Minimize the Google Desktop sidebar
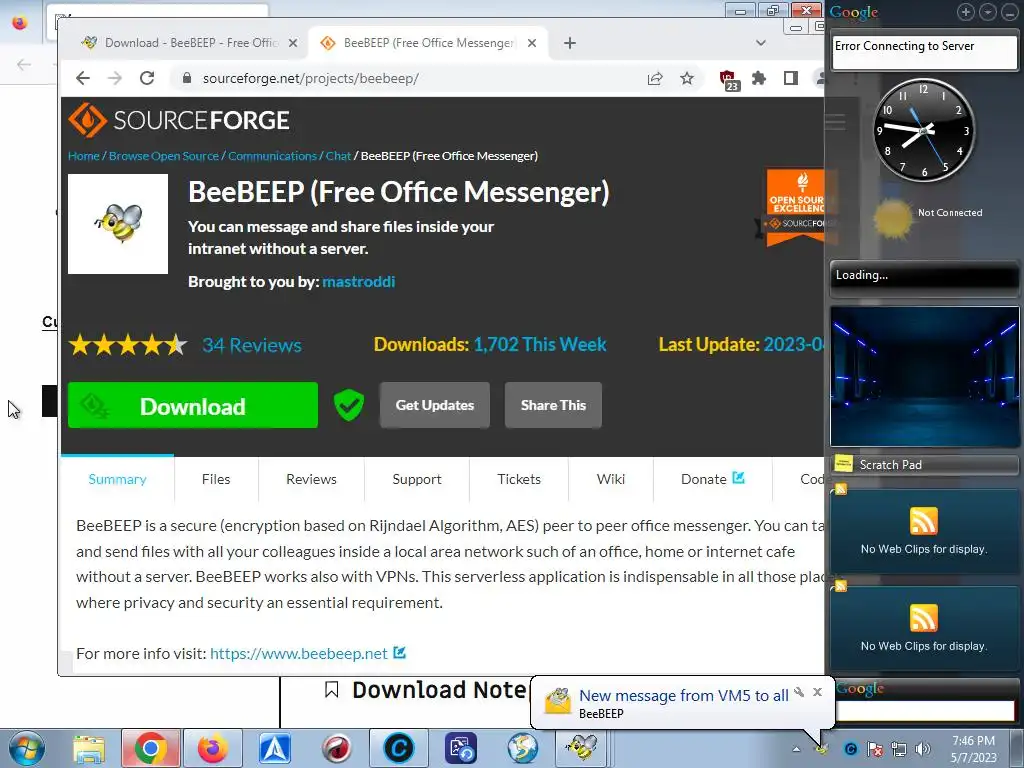 pyautogui.click(x=1010, y=12)
